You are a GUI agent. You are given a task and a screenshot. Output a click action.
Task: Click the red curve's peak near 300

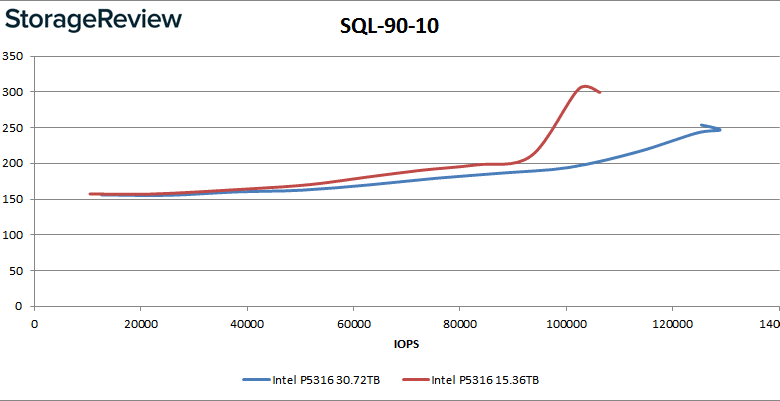(x=585, y=87)
